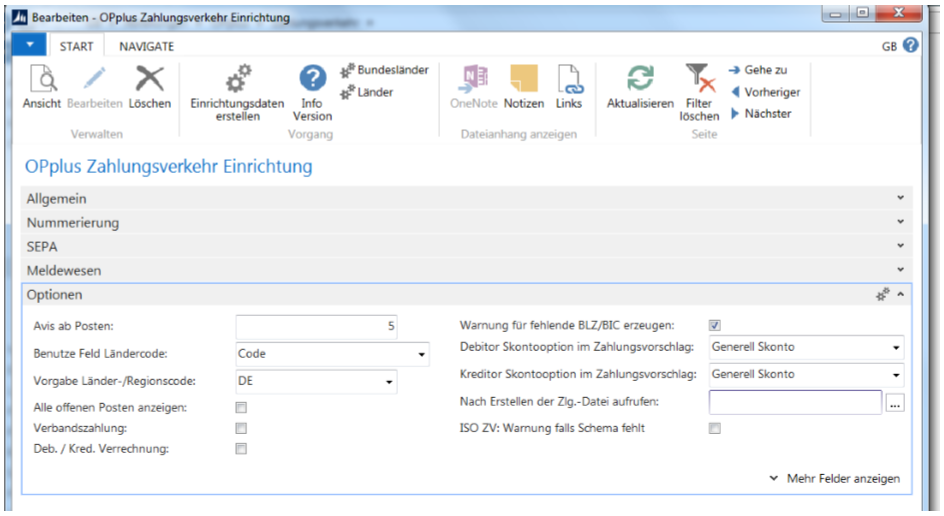The image size is (944, 516).
Task: Focus Avis ab Posten field
Action: 316,326
